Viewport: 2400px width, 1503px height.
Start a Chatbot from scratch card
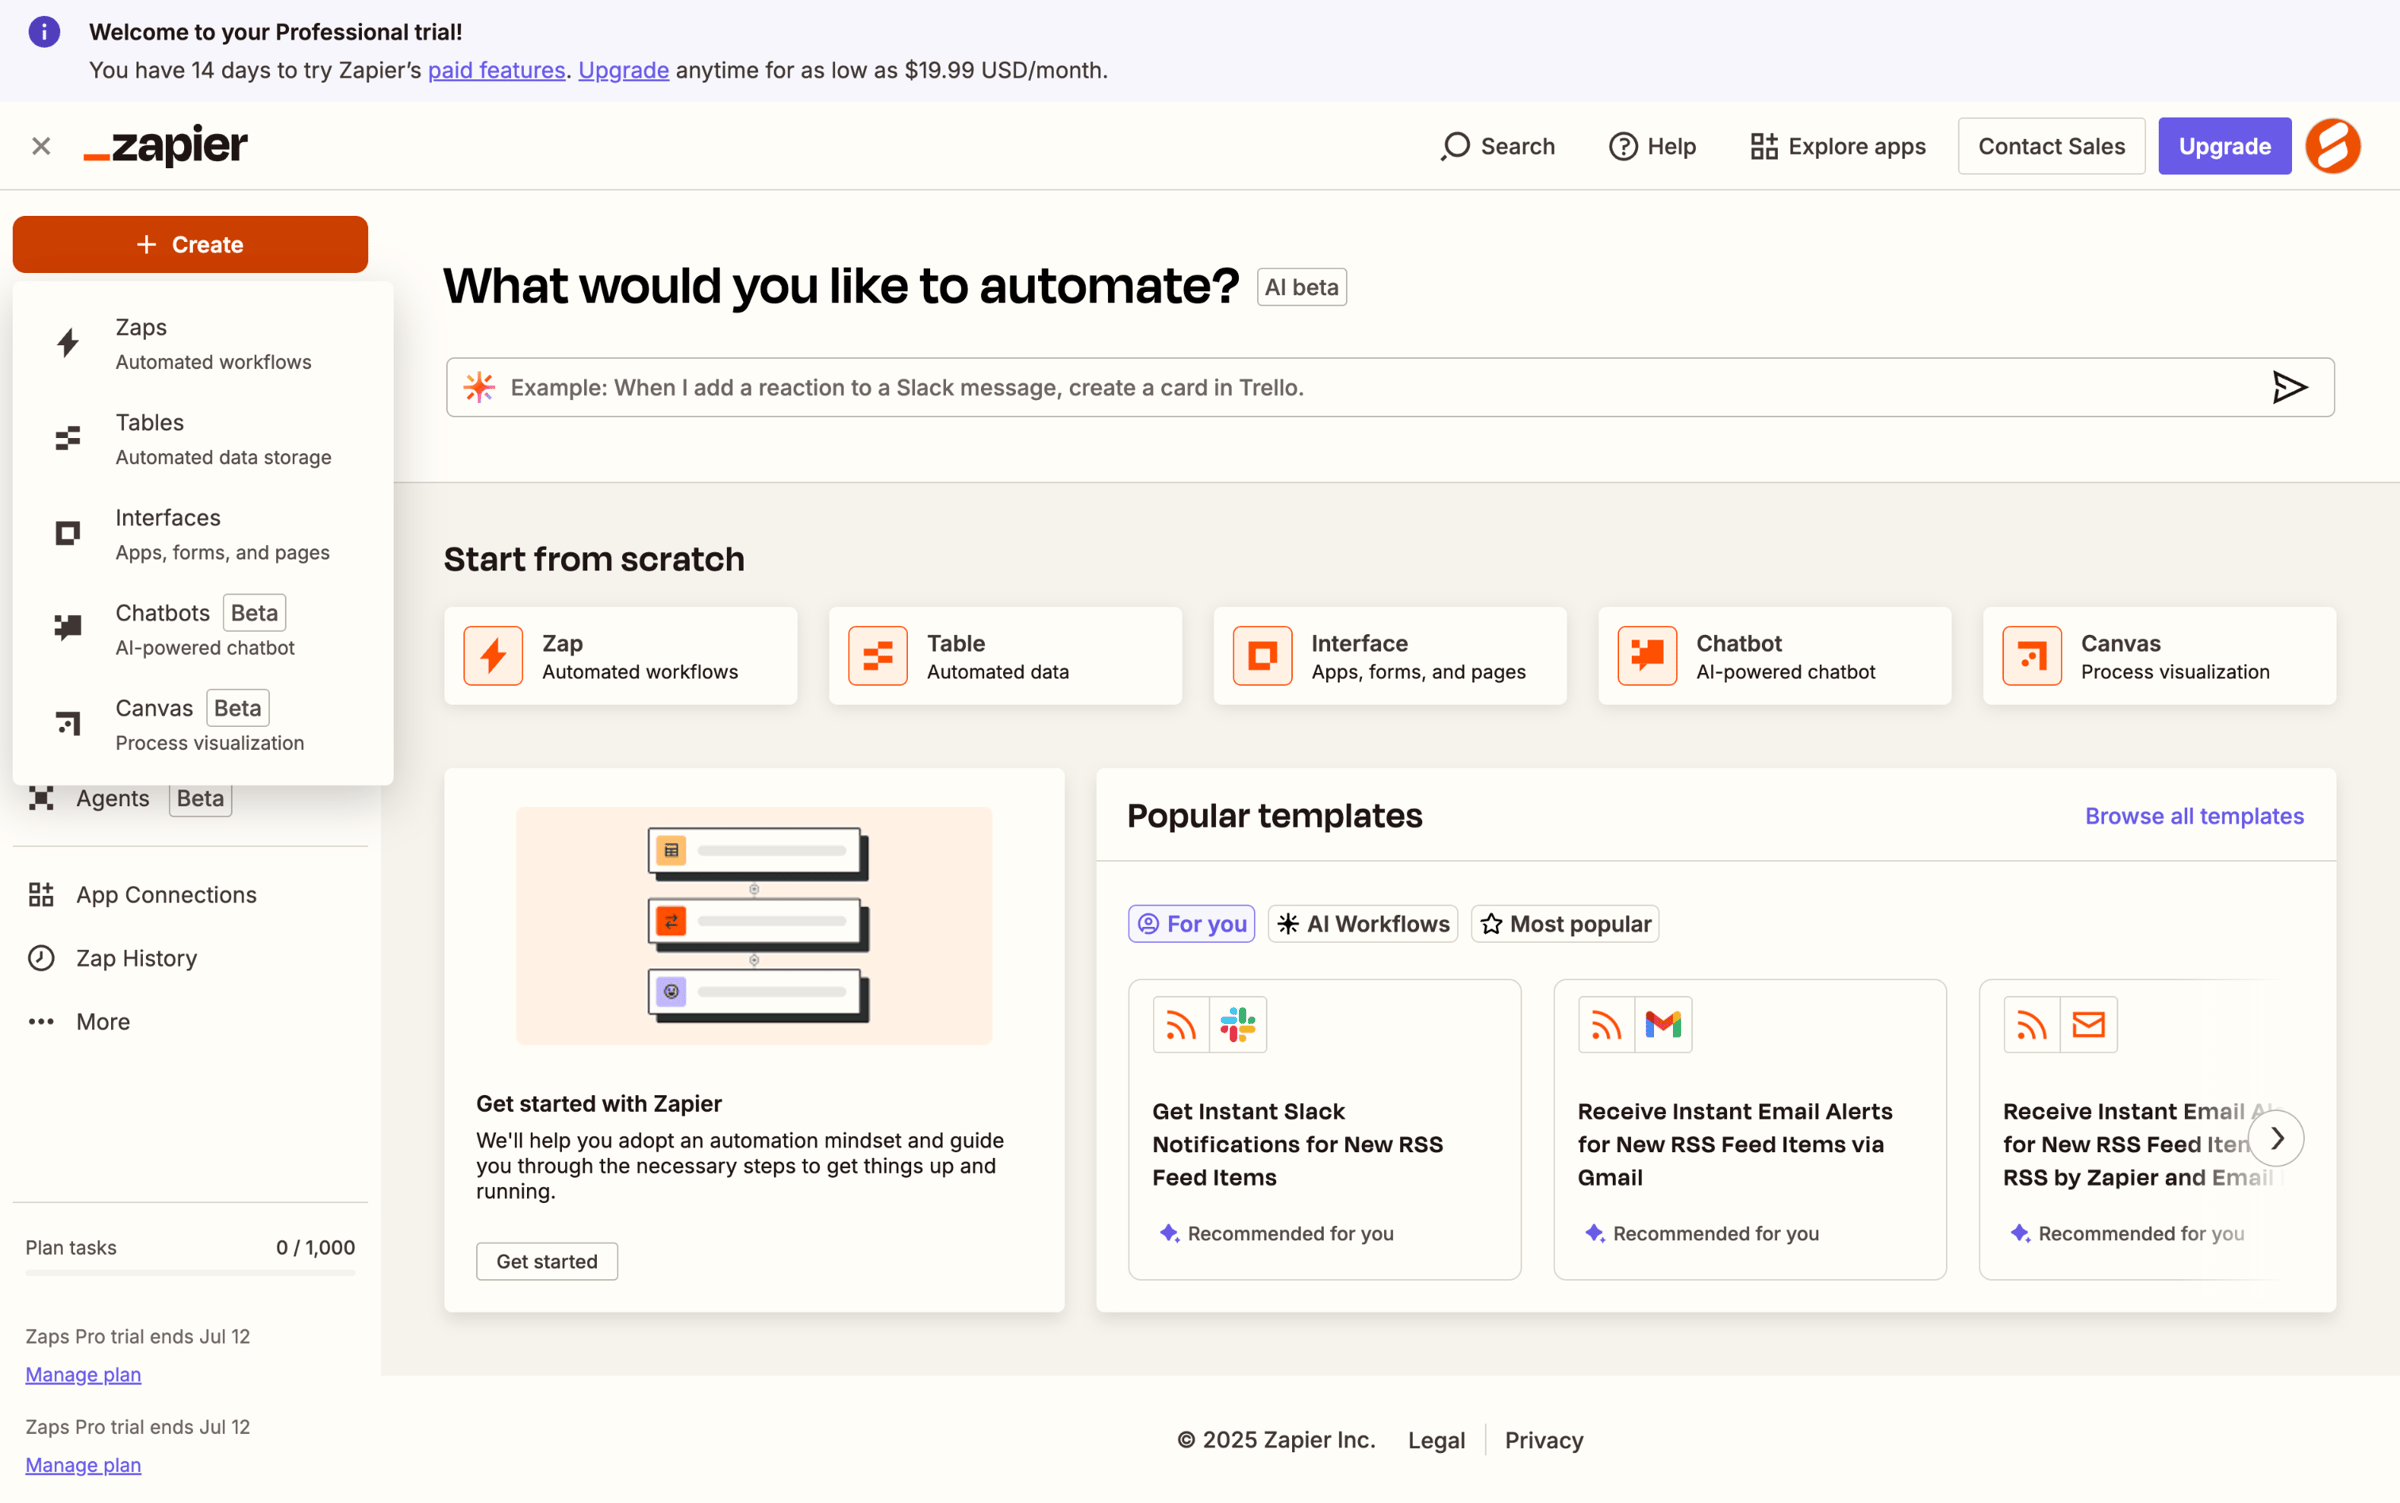(x=1775, y=656)
